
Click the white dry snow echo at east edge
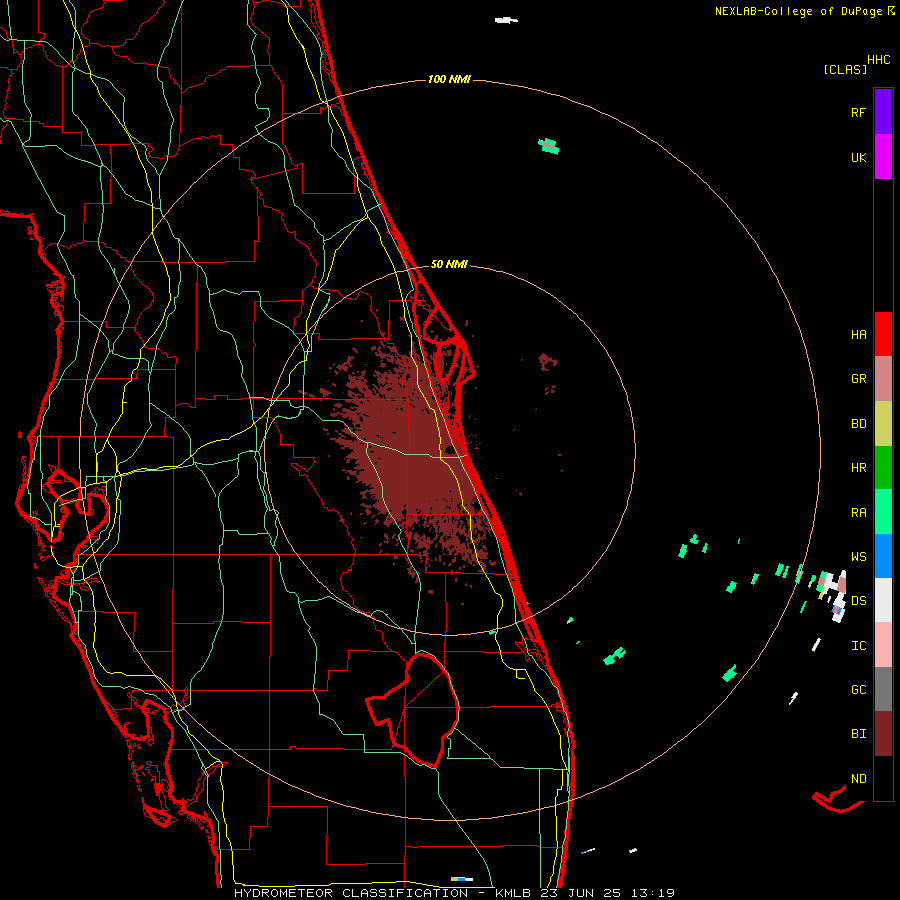coord(837,597)
